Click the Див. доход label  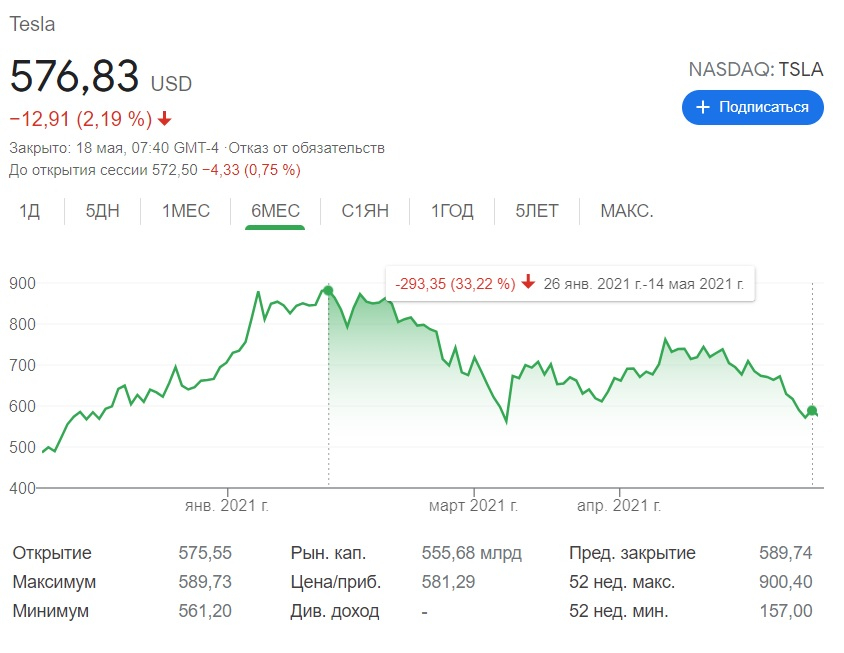pos(335,612)
